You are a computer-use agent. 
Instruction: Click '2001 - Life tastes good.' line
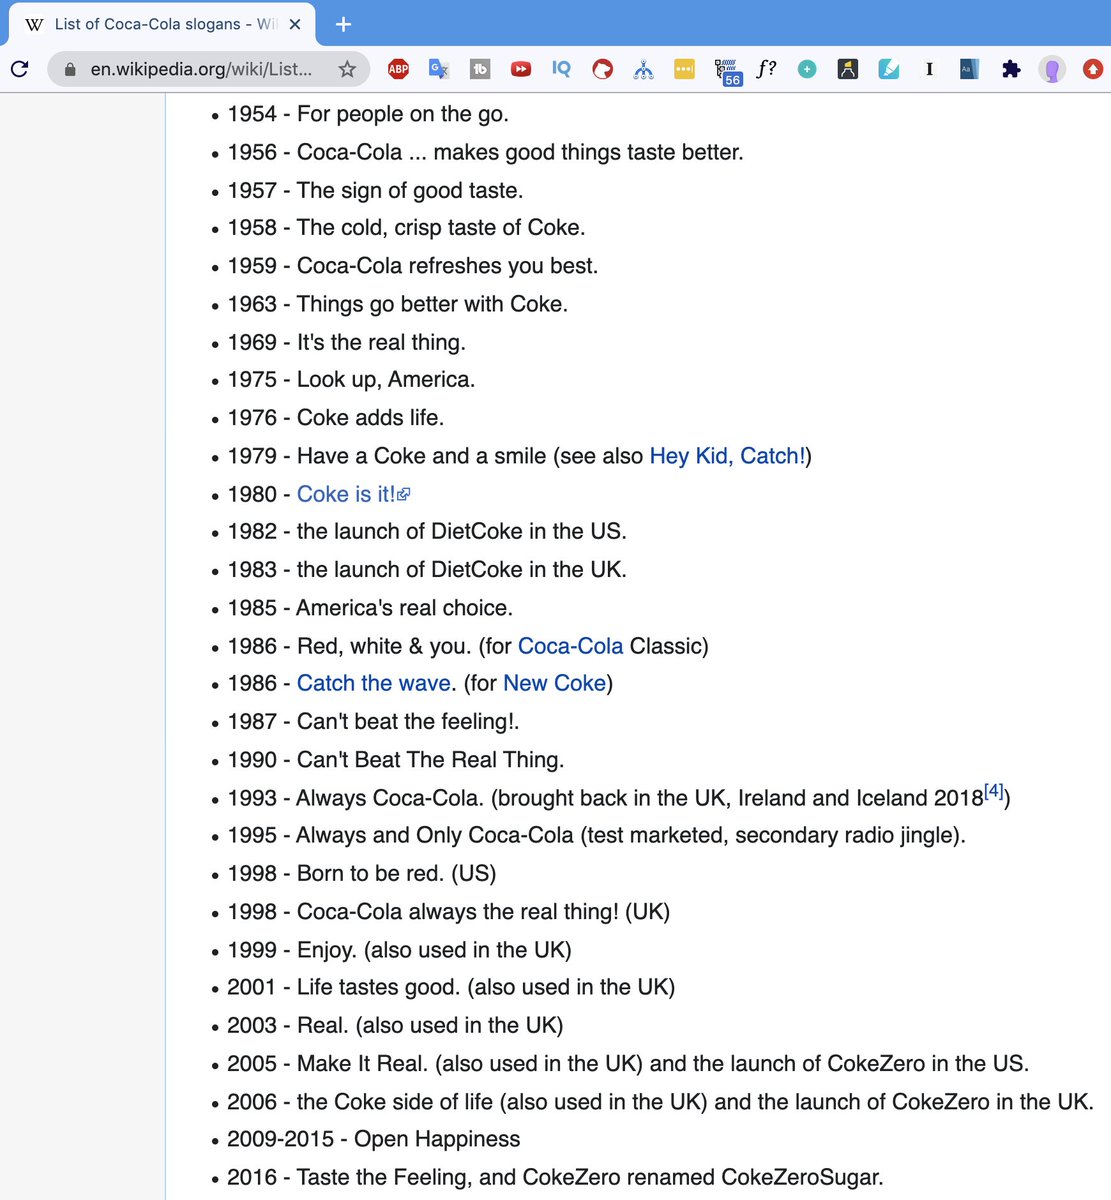(x=451, y=987)
